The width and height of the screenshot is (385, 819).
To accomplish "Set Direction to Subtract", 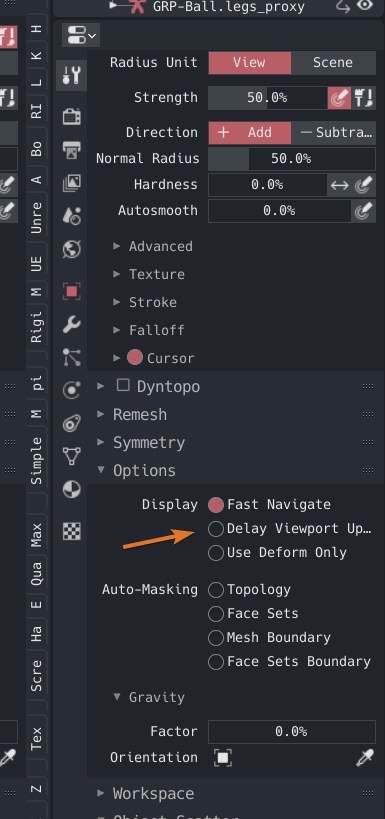I will [x=333, y=132].
